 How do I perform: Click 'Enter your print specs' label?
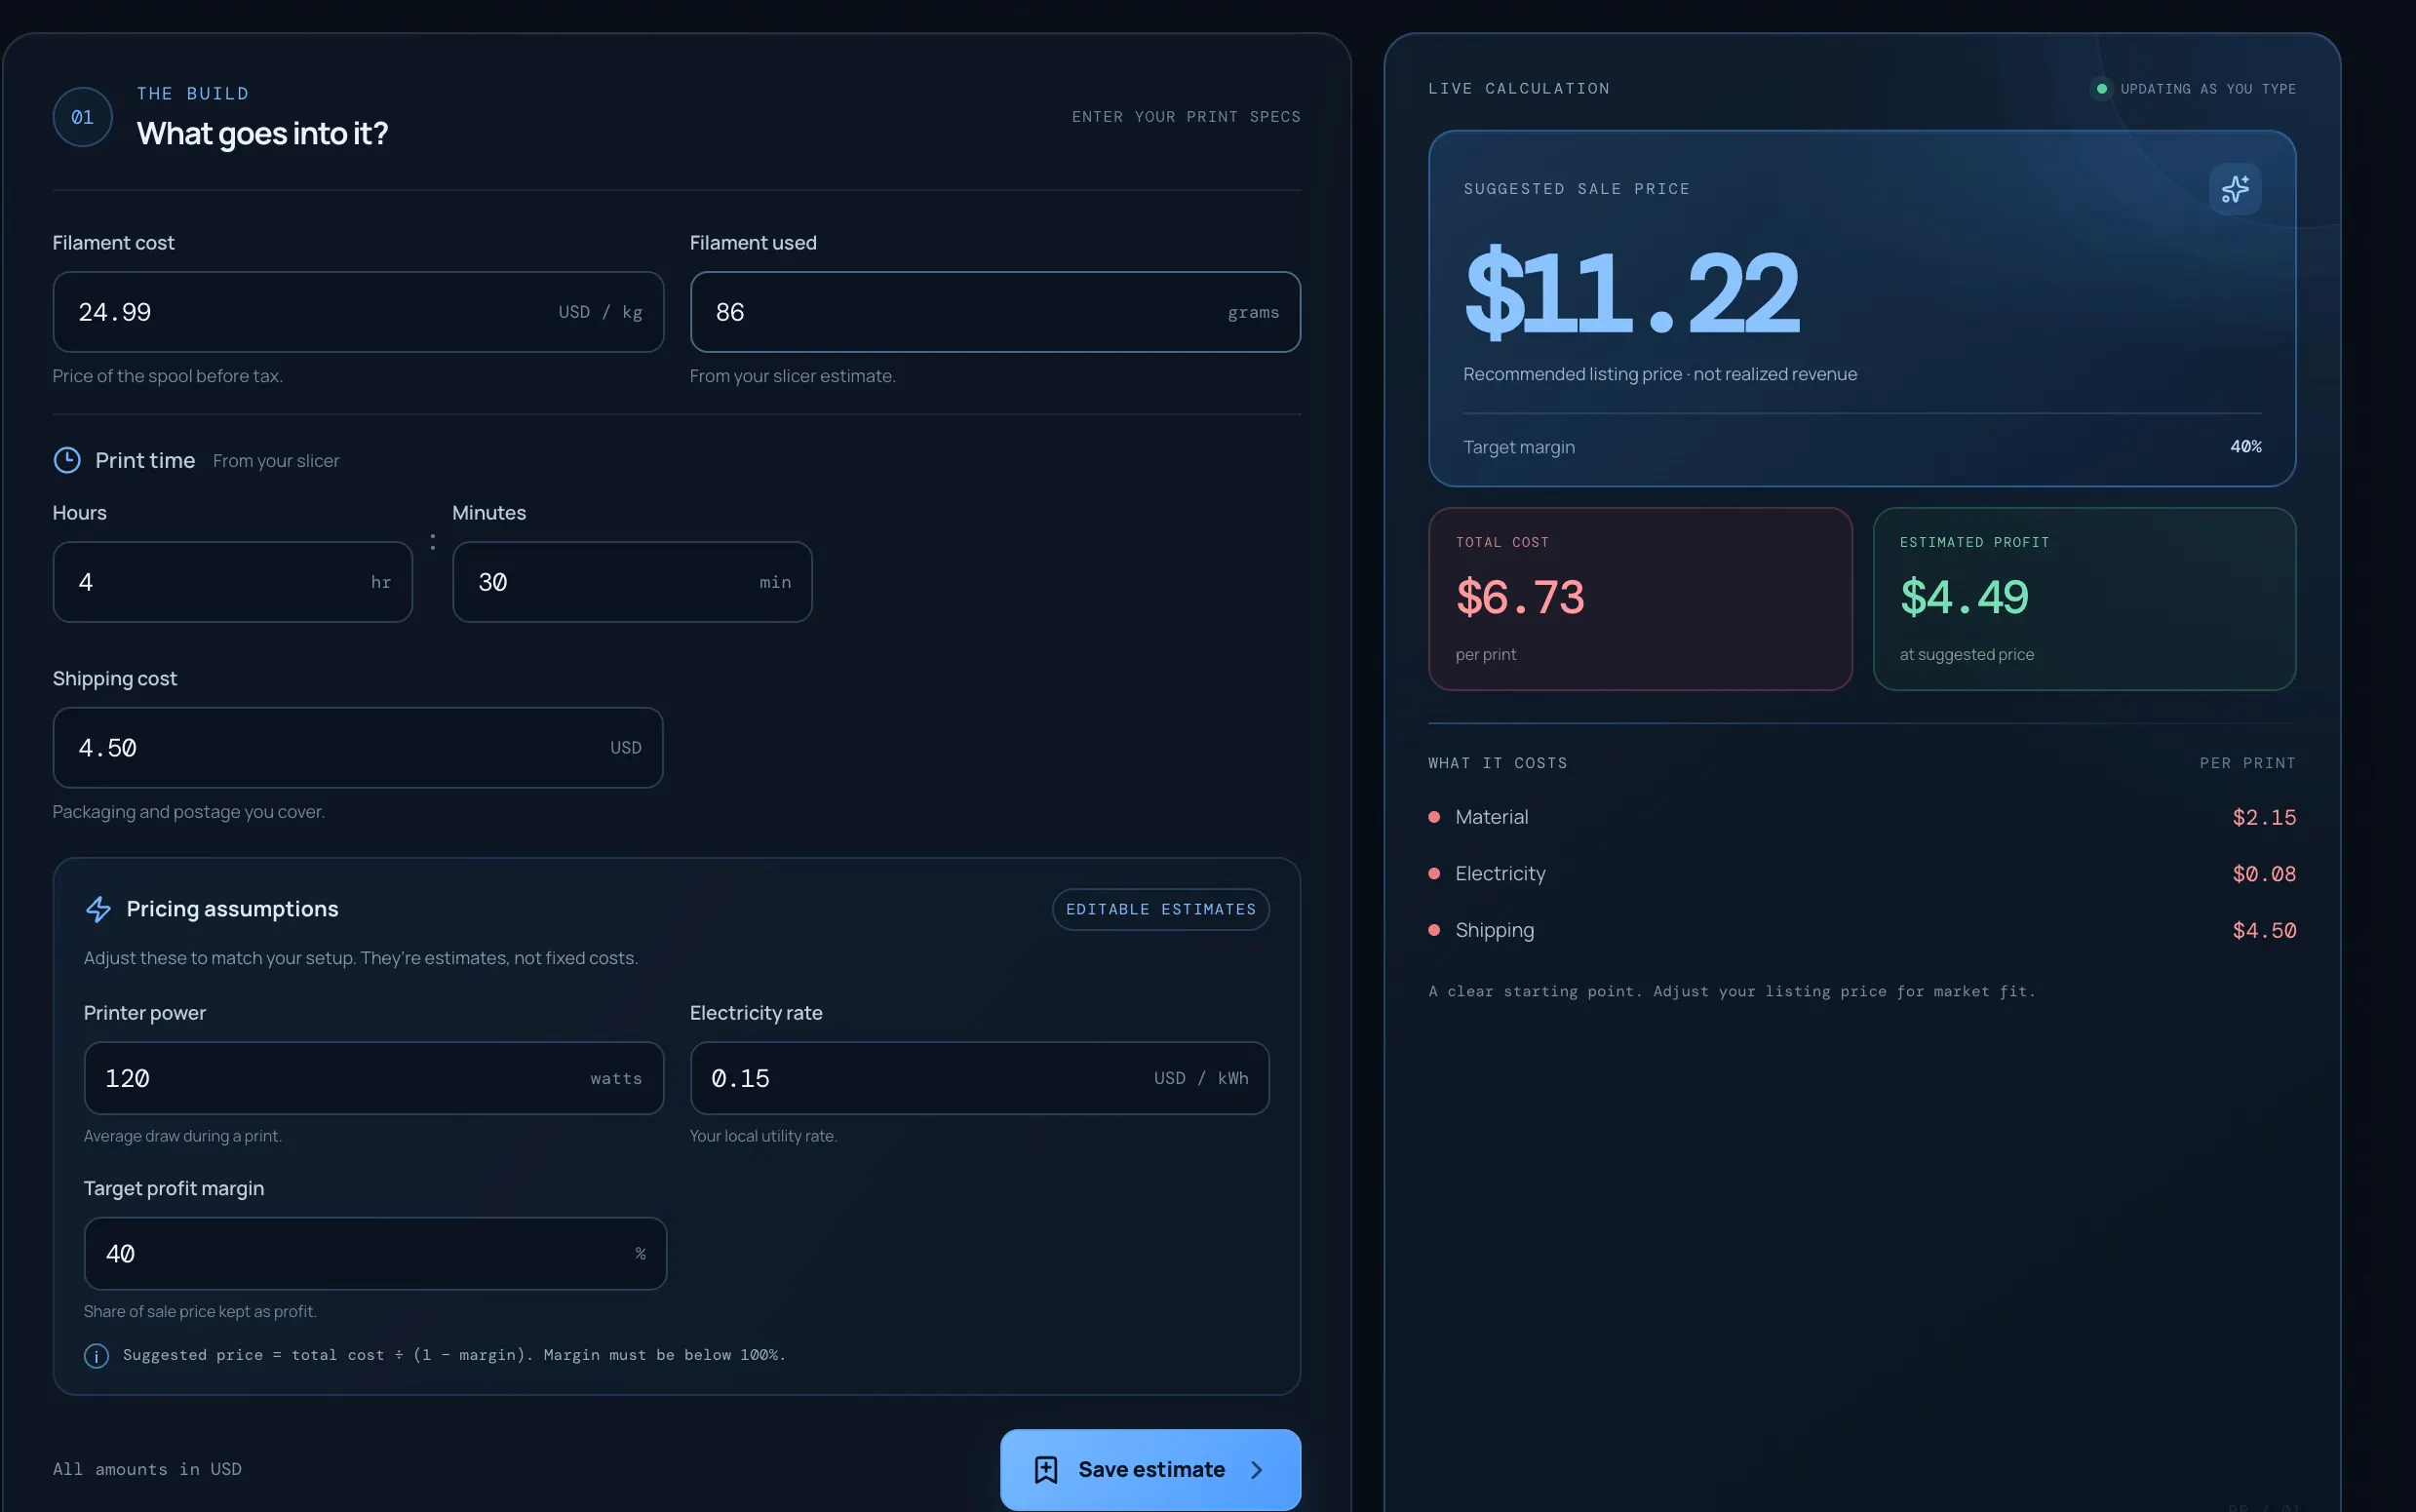[1186, 117]
